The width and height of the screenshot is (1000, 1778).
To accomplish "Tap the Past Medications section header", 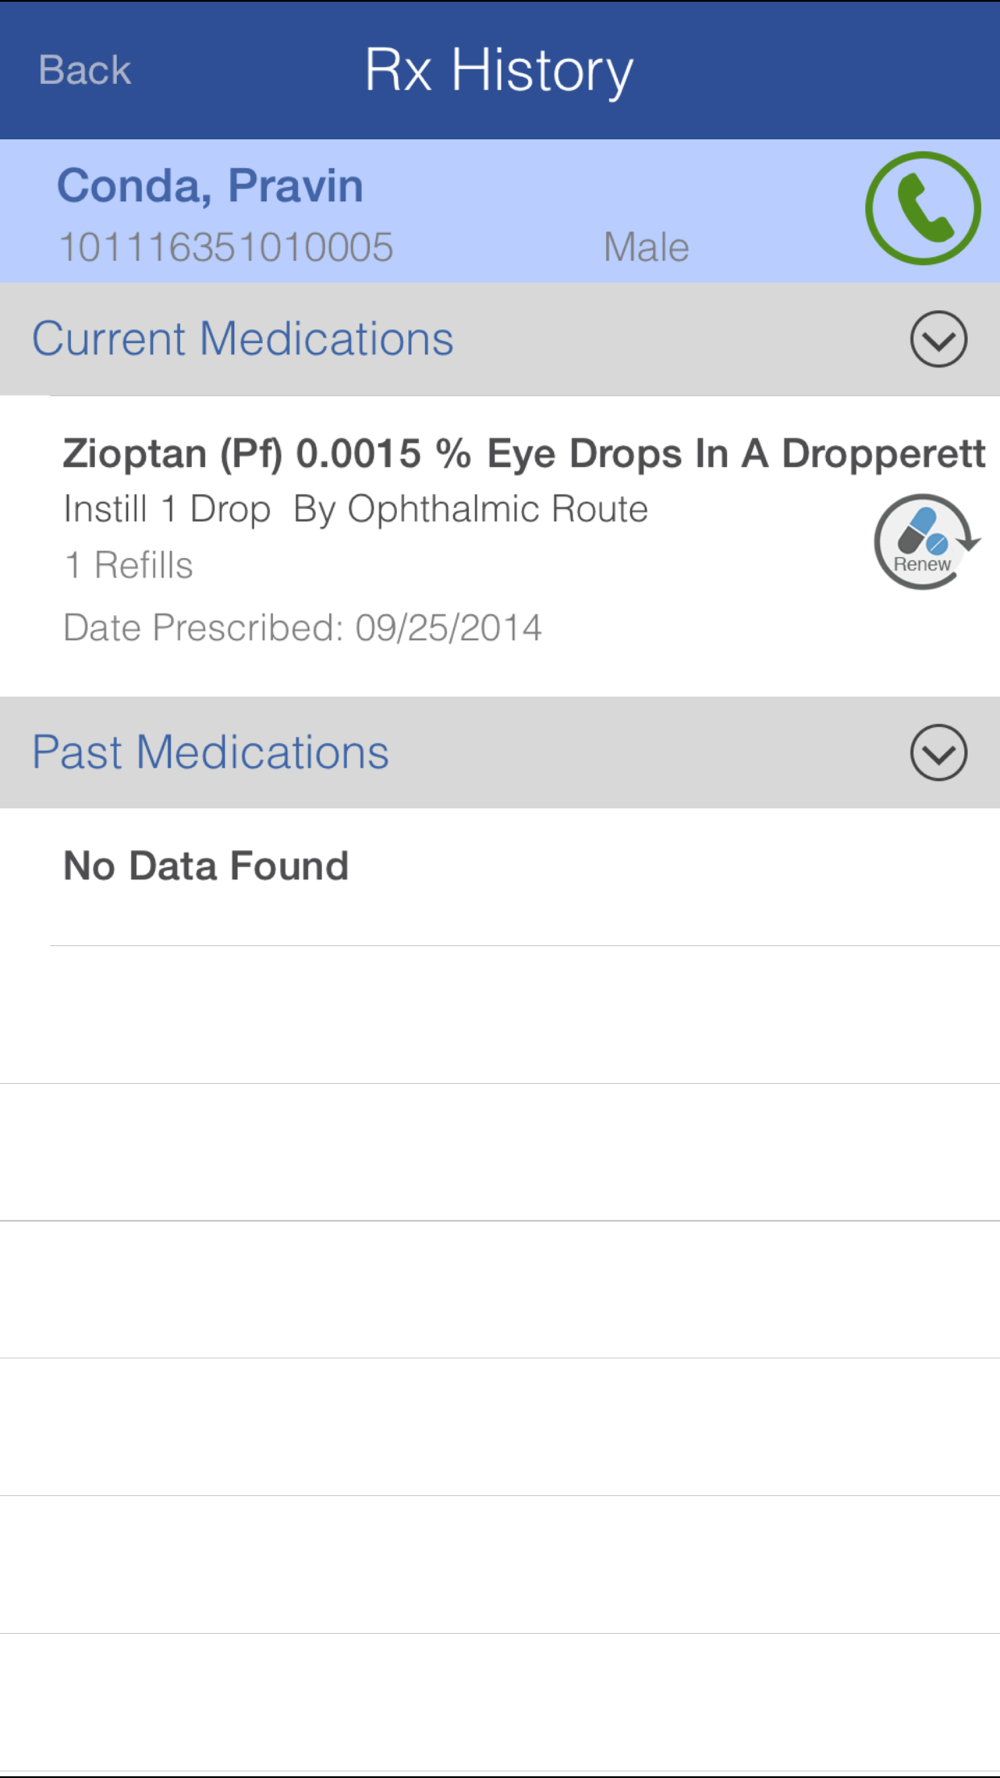I will pos(500,752).
